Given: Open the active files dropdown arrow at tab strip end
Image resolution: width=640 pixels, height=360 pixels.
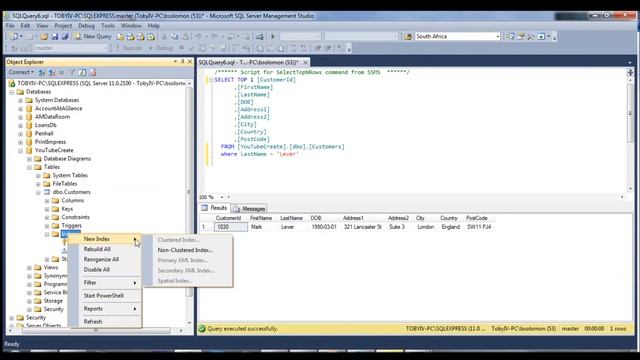Looking at the screenshot, I should [x=630, y=63].
